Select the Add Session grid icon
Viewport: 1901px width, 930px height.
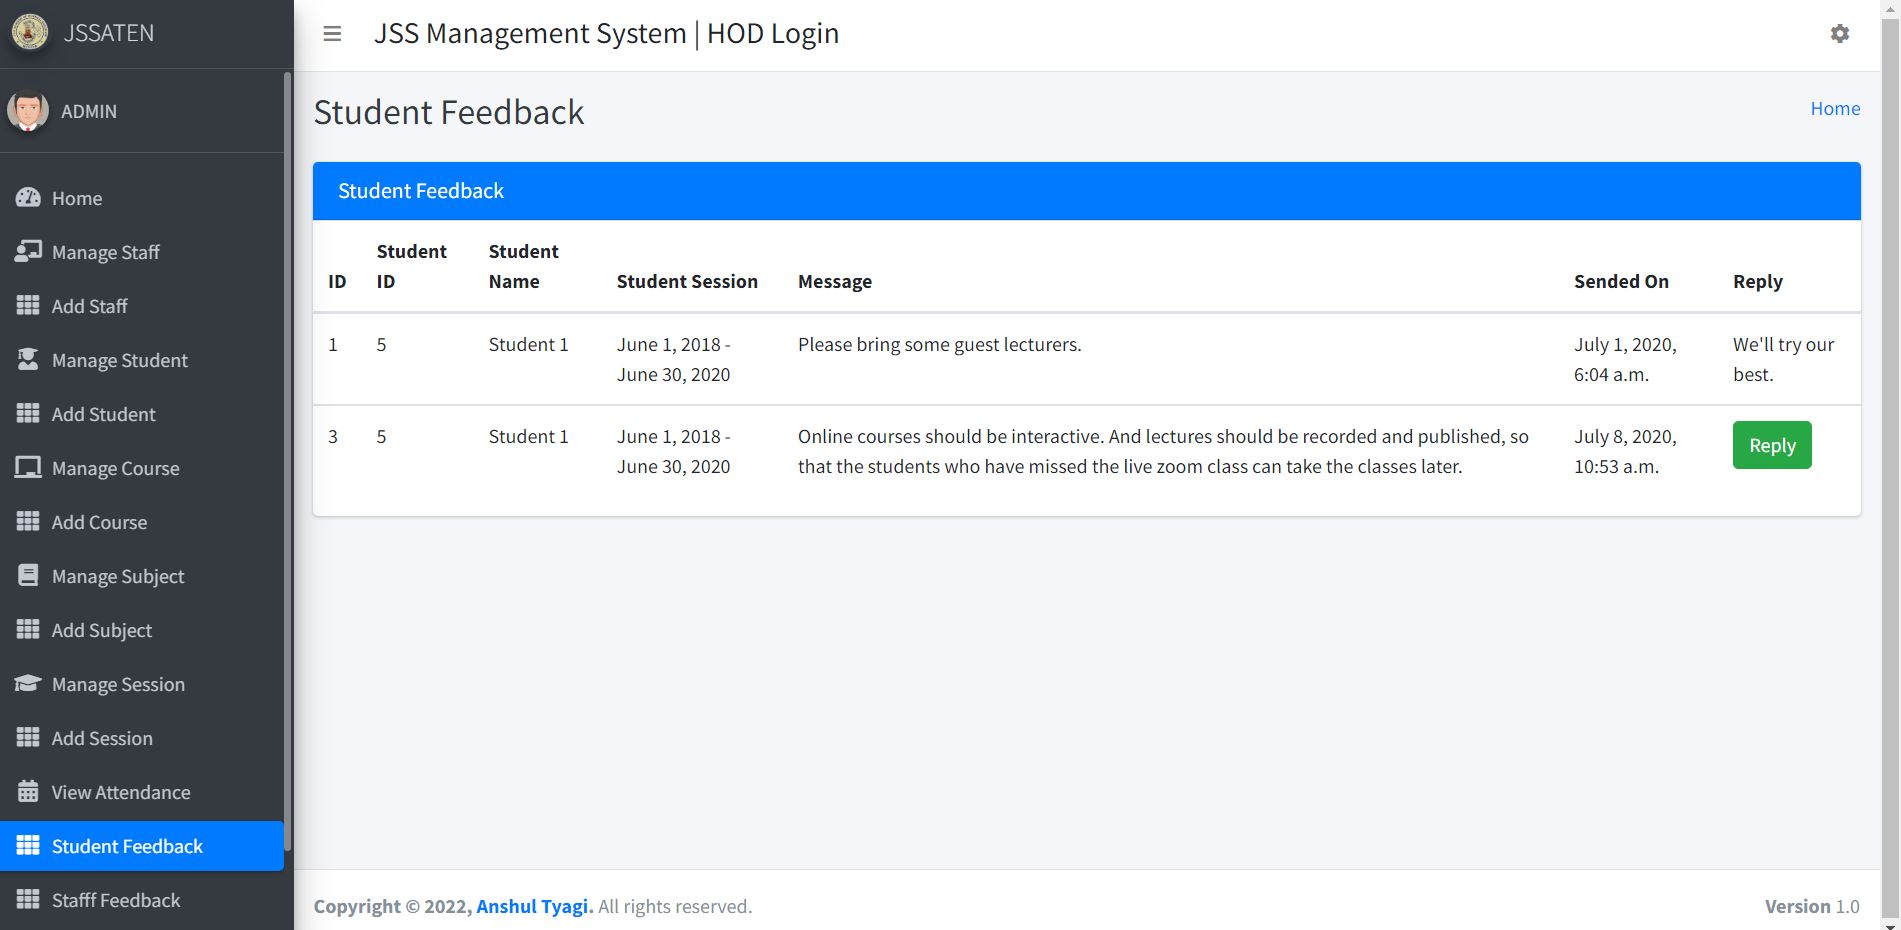click(28, 738)
